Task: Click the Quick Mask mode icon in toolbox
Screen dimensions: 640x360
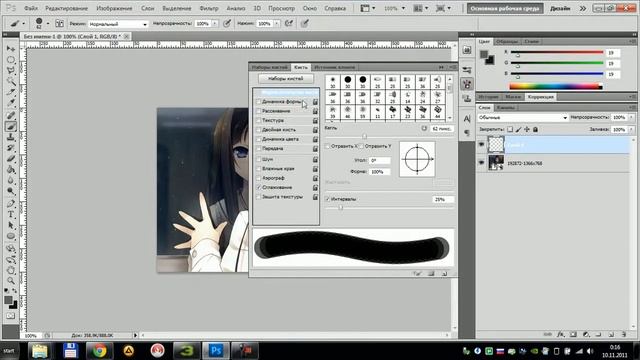Action: (11, 316)
